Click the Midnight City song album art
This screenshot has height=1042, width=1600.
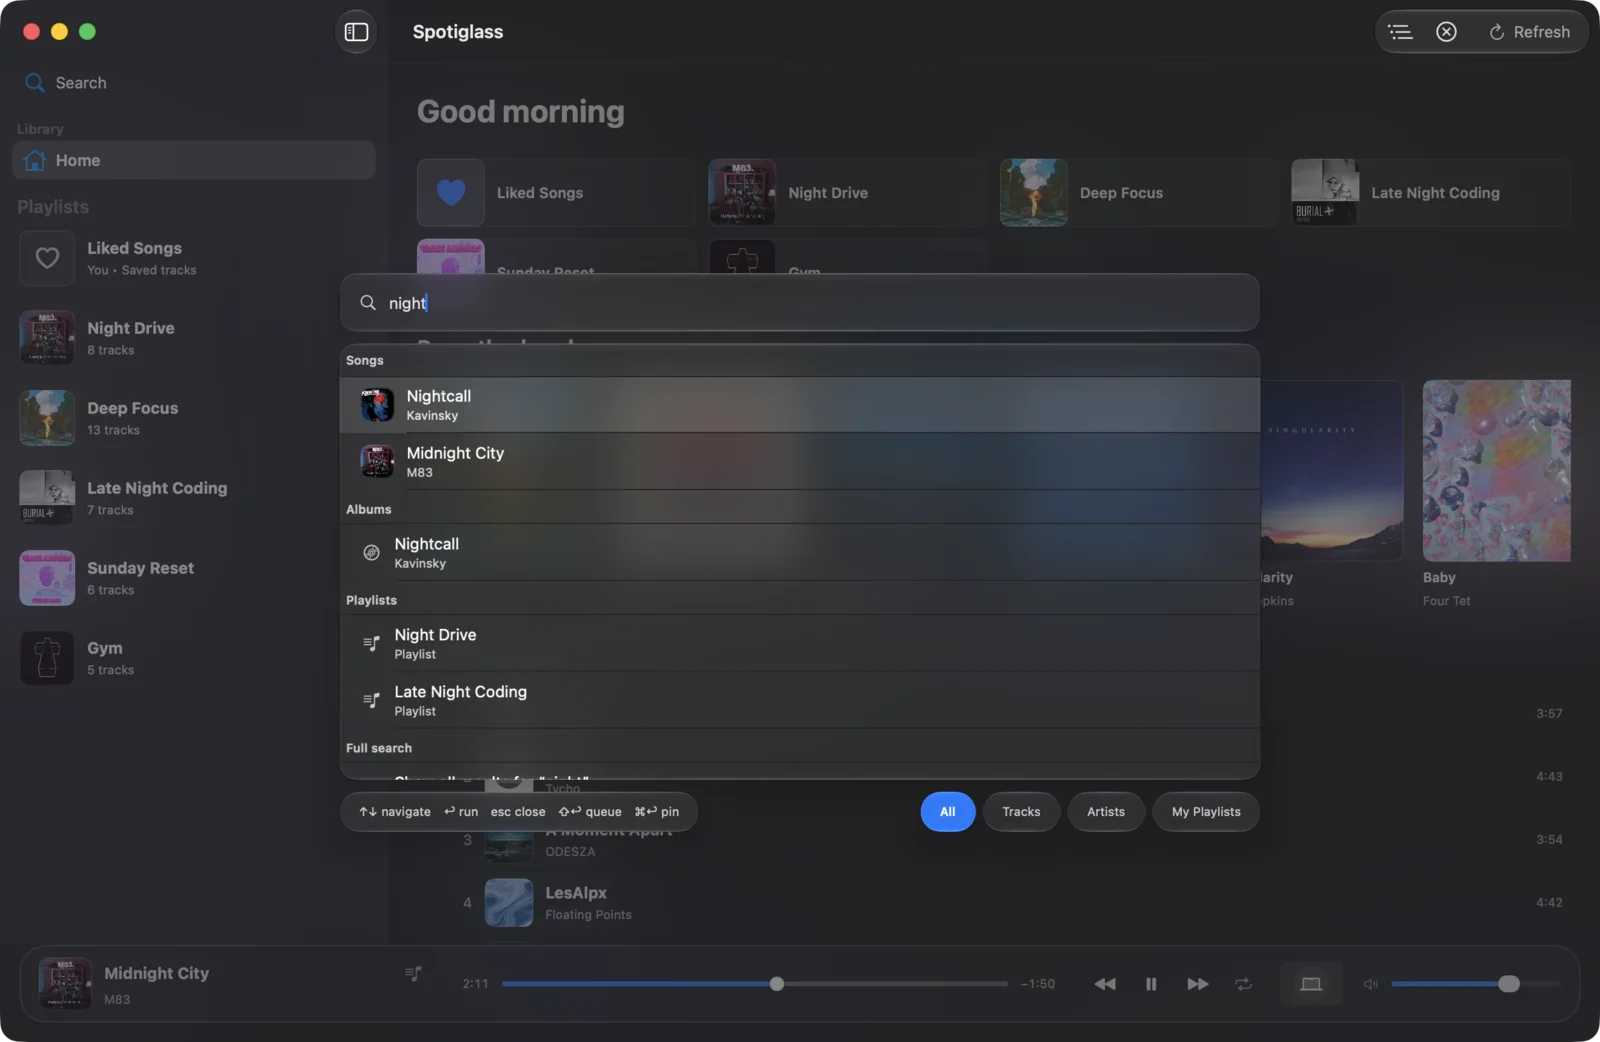tap(377, 461)
